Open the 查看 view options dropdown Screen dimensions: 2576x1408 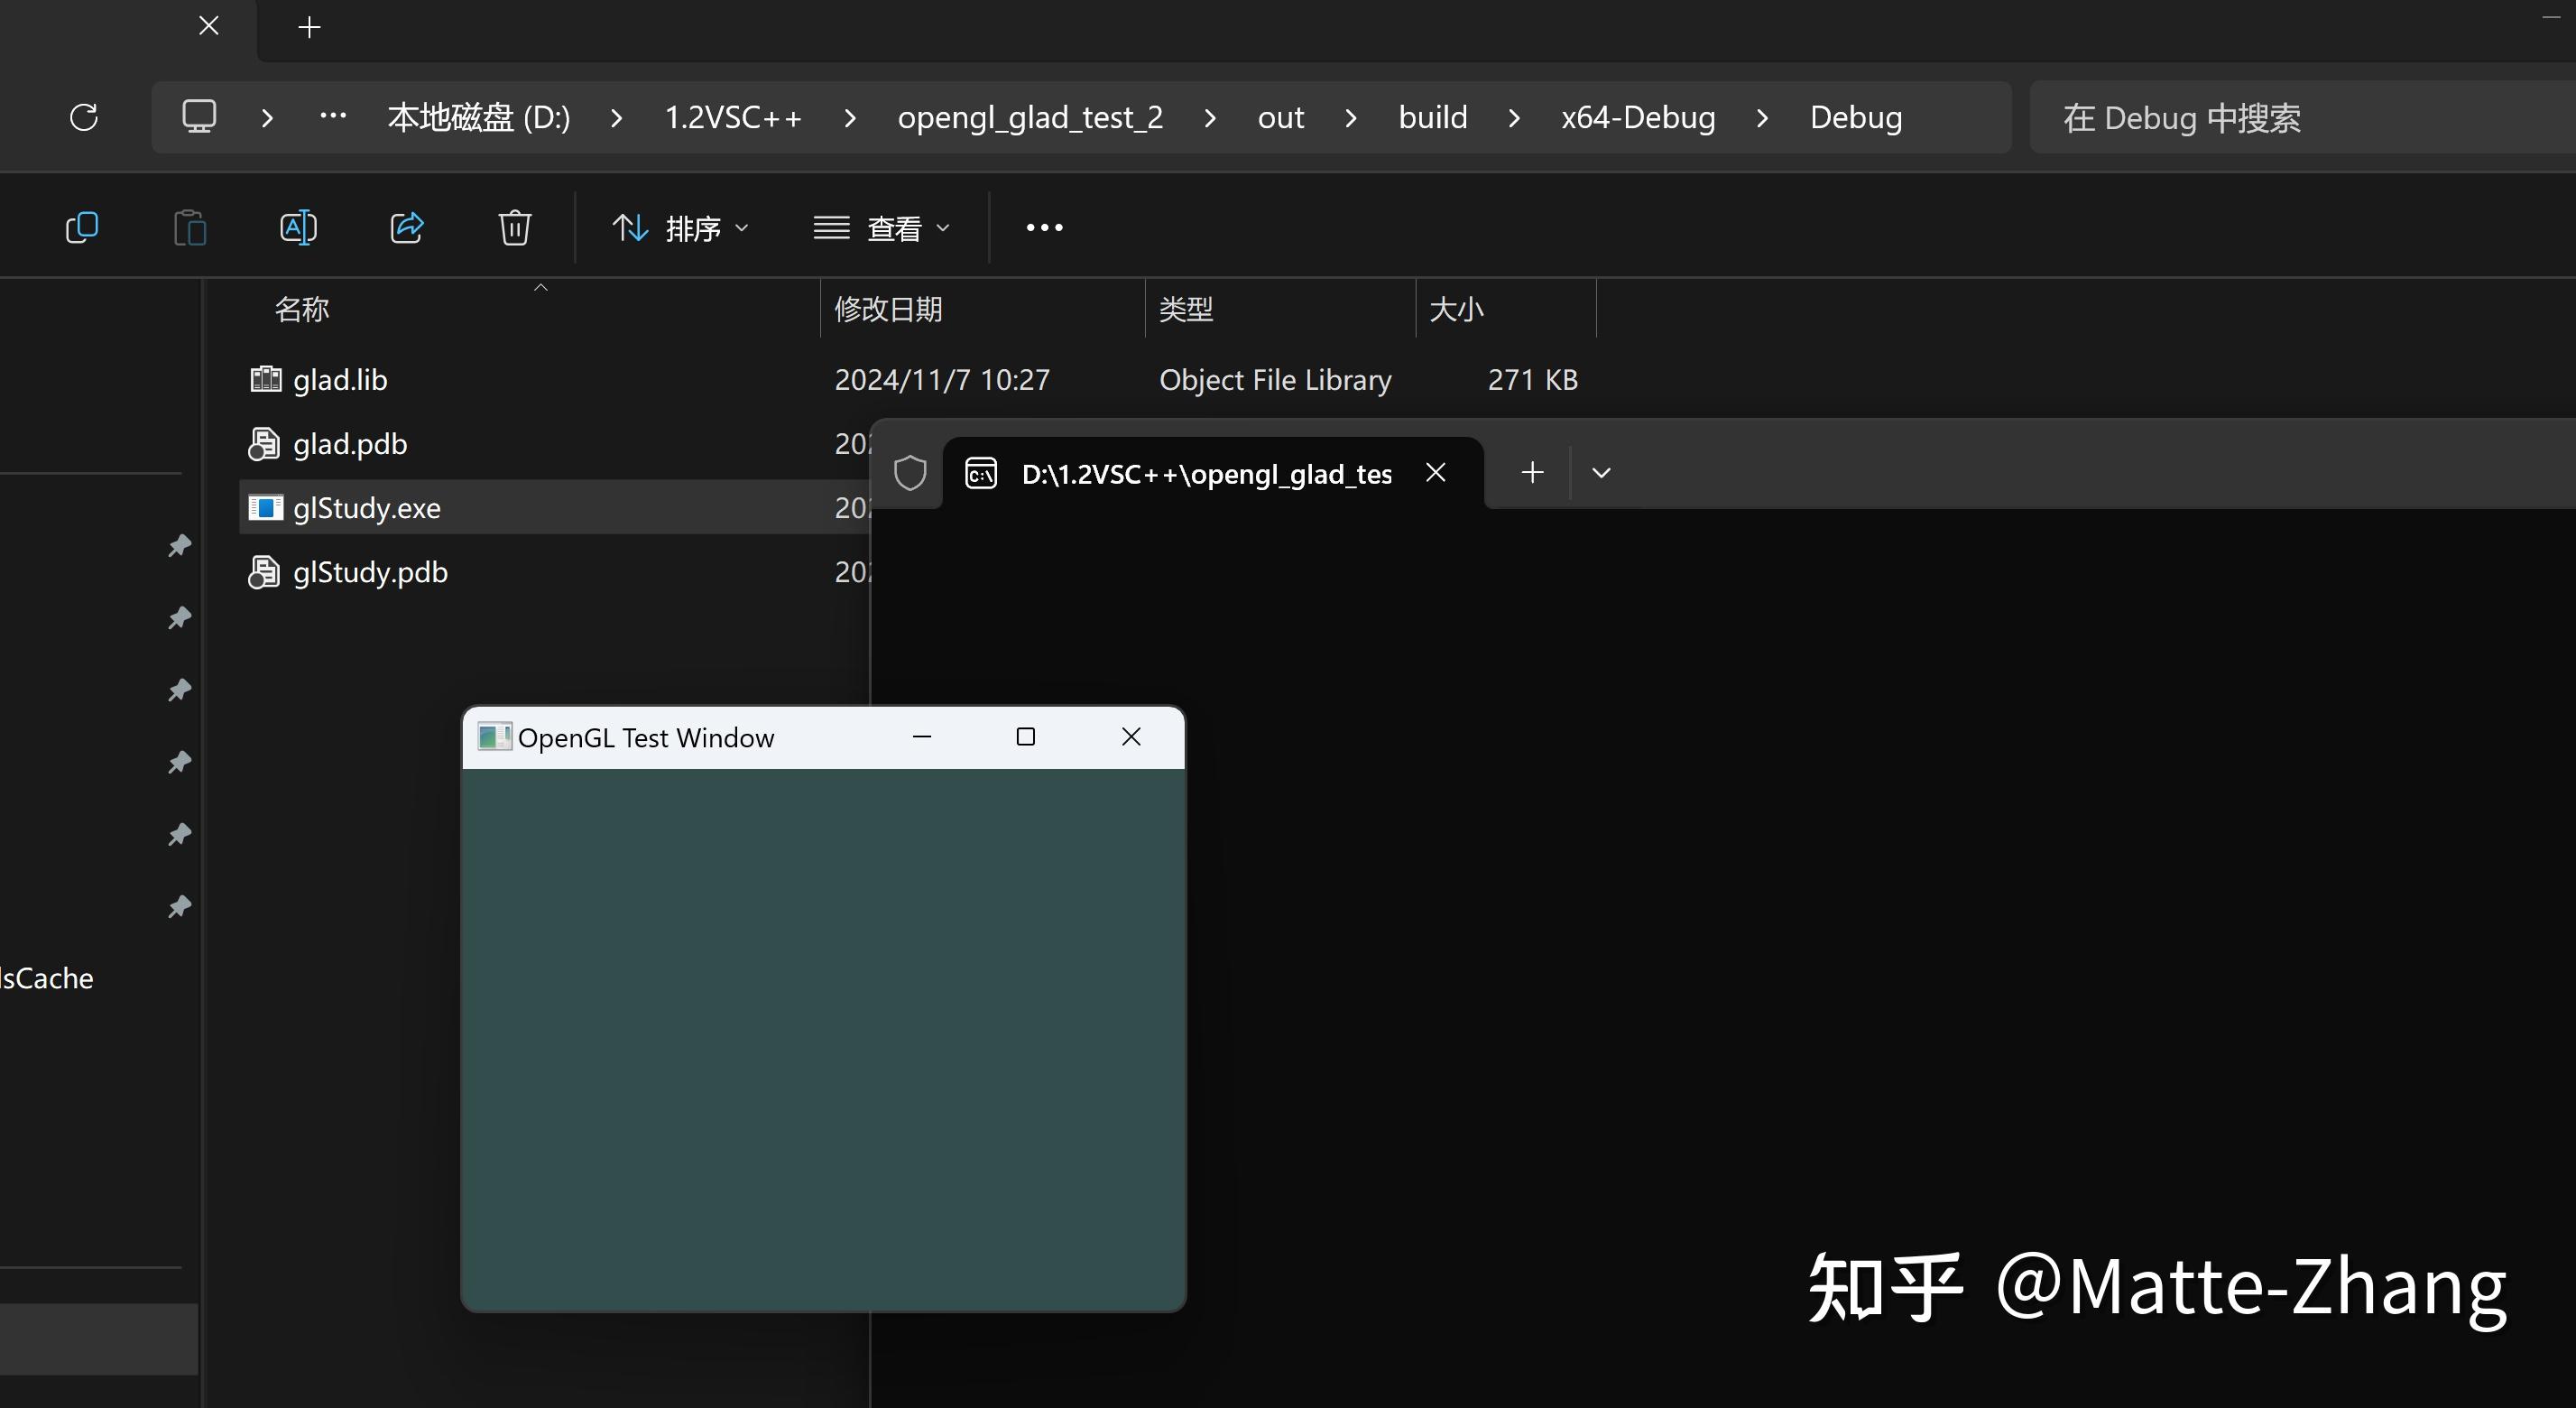tap(882, 227)
